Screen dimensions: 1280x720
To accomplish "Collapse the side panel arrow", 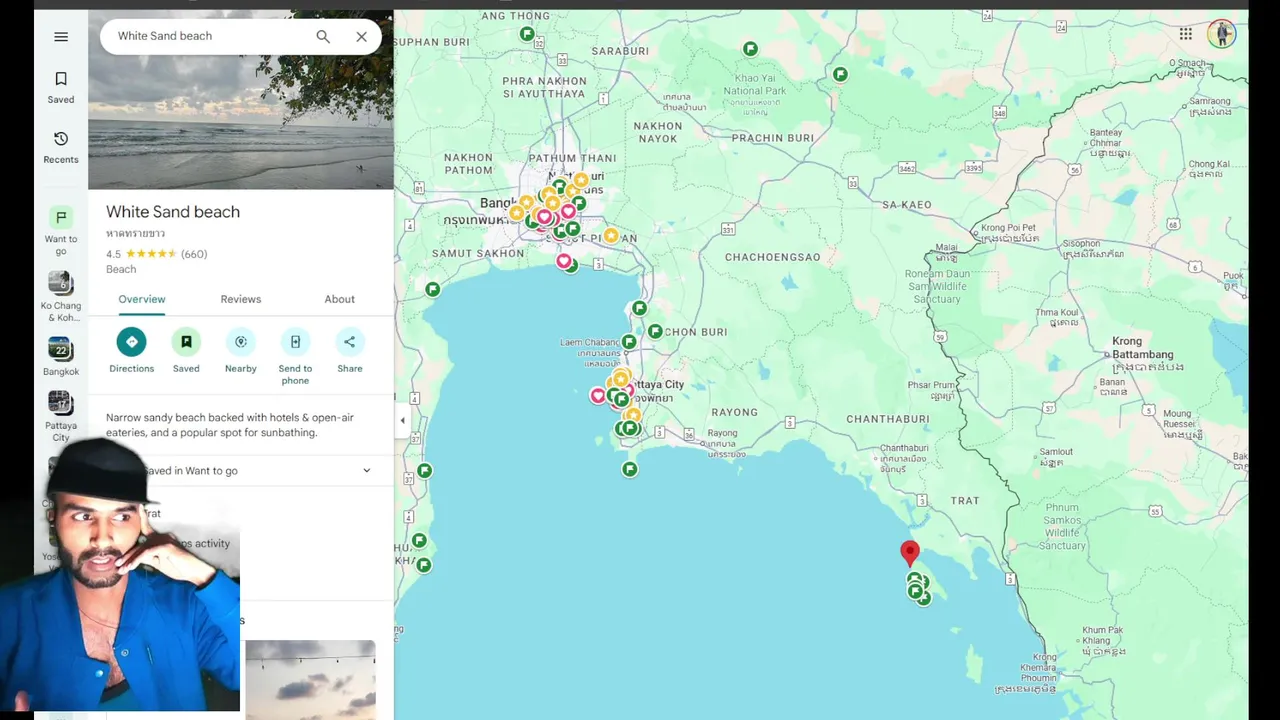I will [402, 421].
